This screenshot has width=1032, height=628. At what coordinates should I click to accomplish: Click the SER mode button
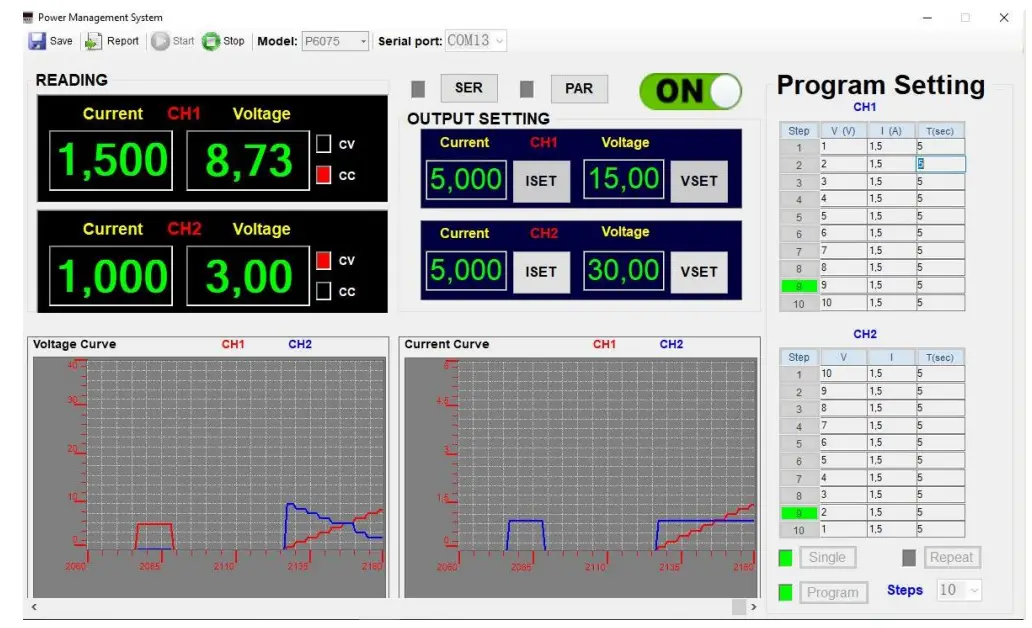469,88
